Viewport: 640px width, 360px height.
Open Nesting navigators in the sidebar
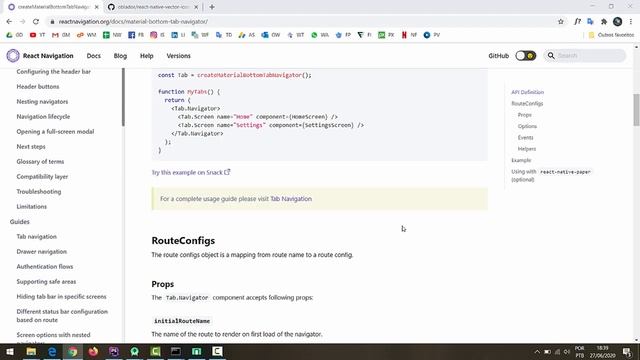[x=42, y=102]
